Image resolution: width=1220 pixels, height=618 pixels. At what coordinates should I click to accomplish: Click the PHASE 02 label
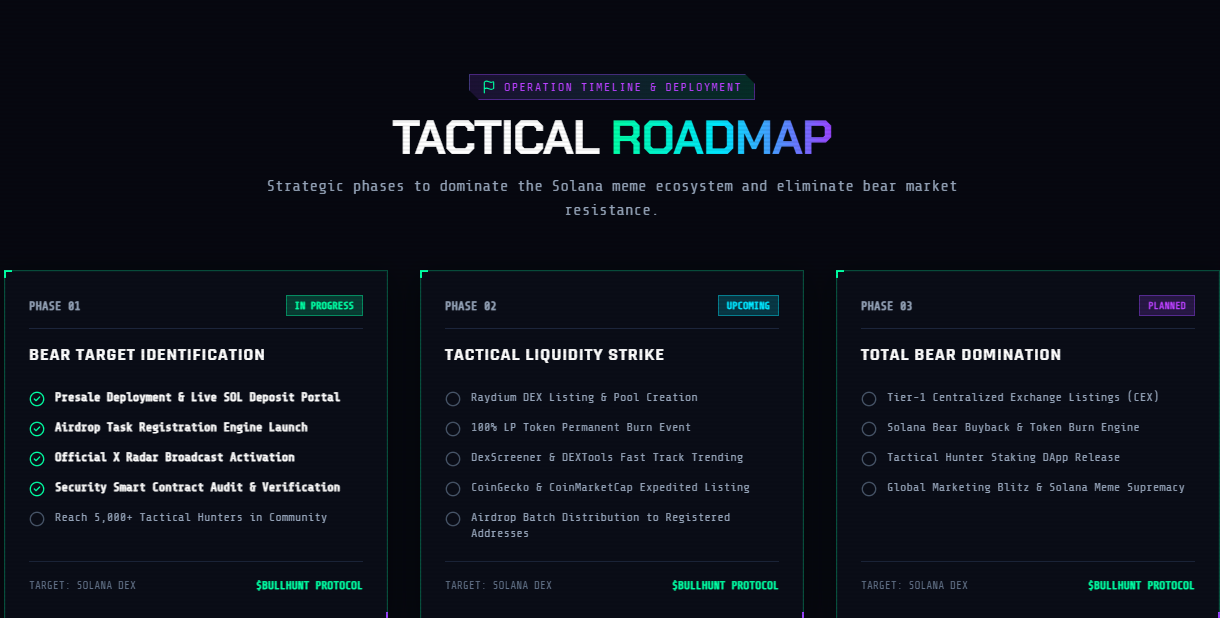[471, 306]
